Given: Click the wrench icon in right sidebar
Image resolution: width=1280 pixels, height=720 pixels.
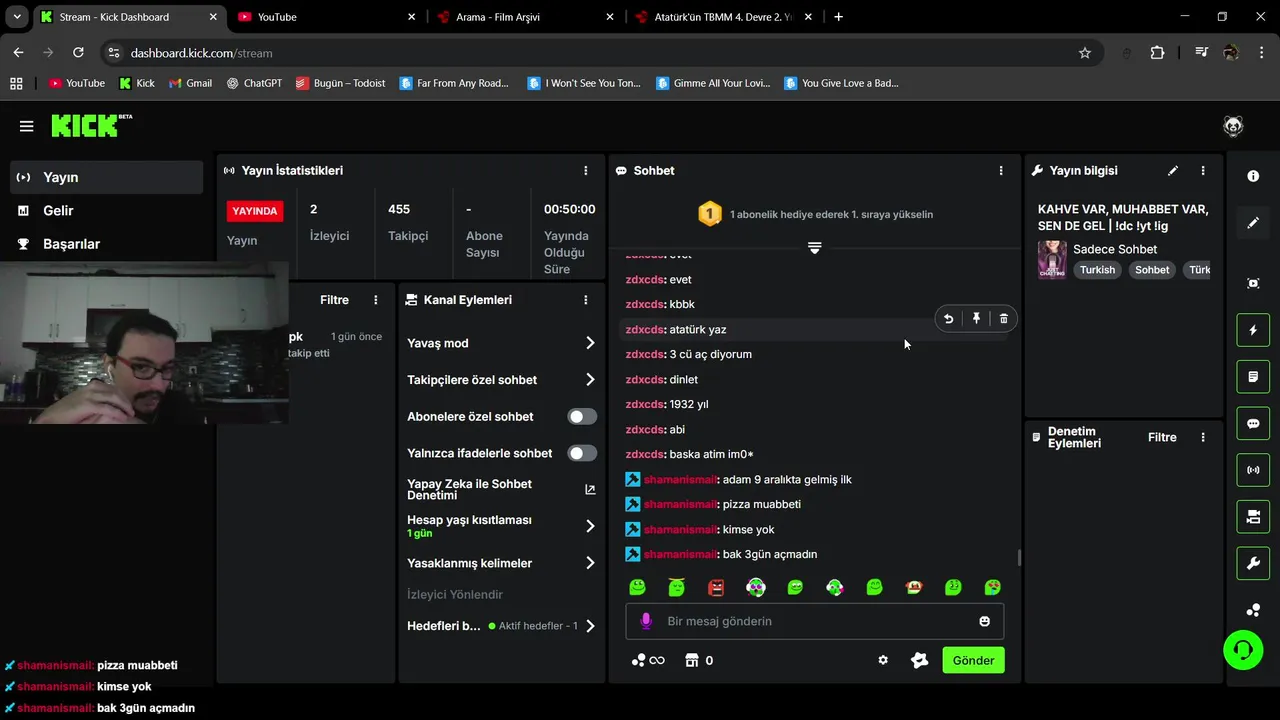Looking at the screenshot, I should [1253, 563].
